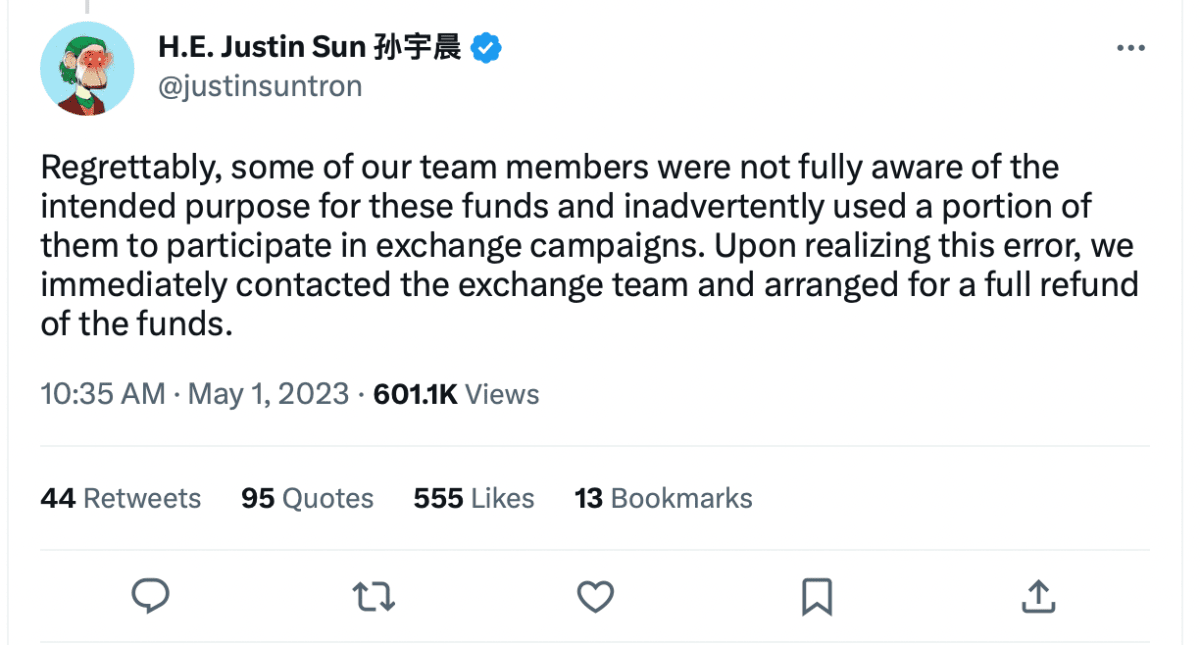Open the ape avatar profile picture
The width and height of the screenshot is (1200, 645).
[x=87, y=68]
